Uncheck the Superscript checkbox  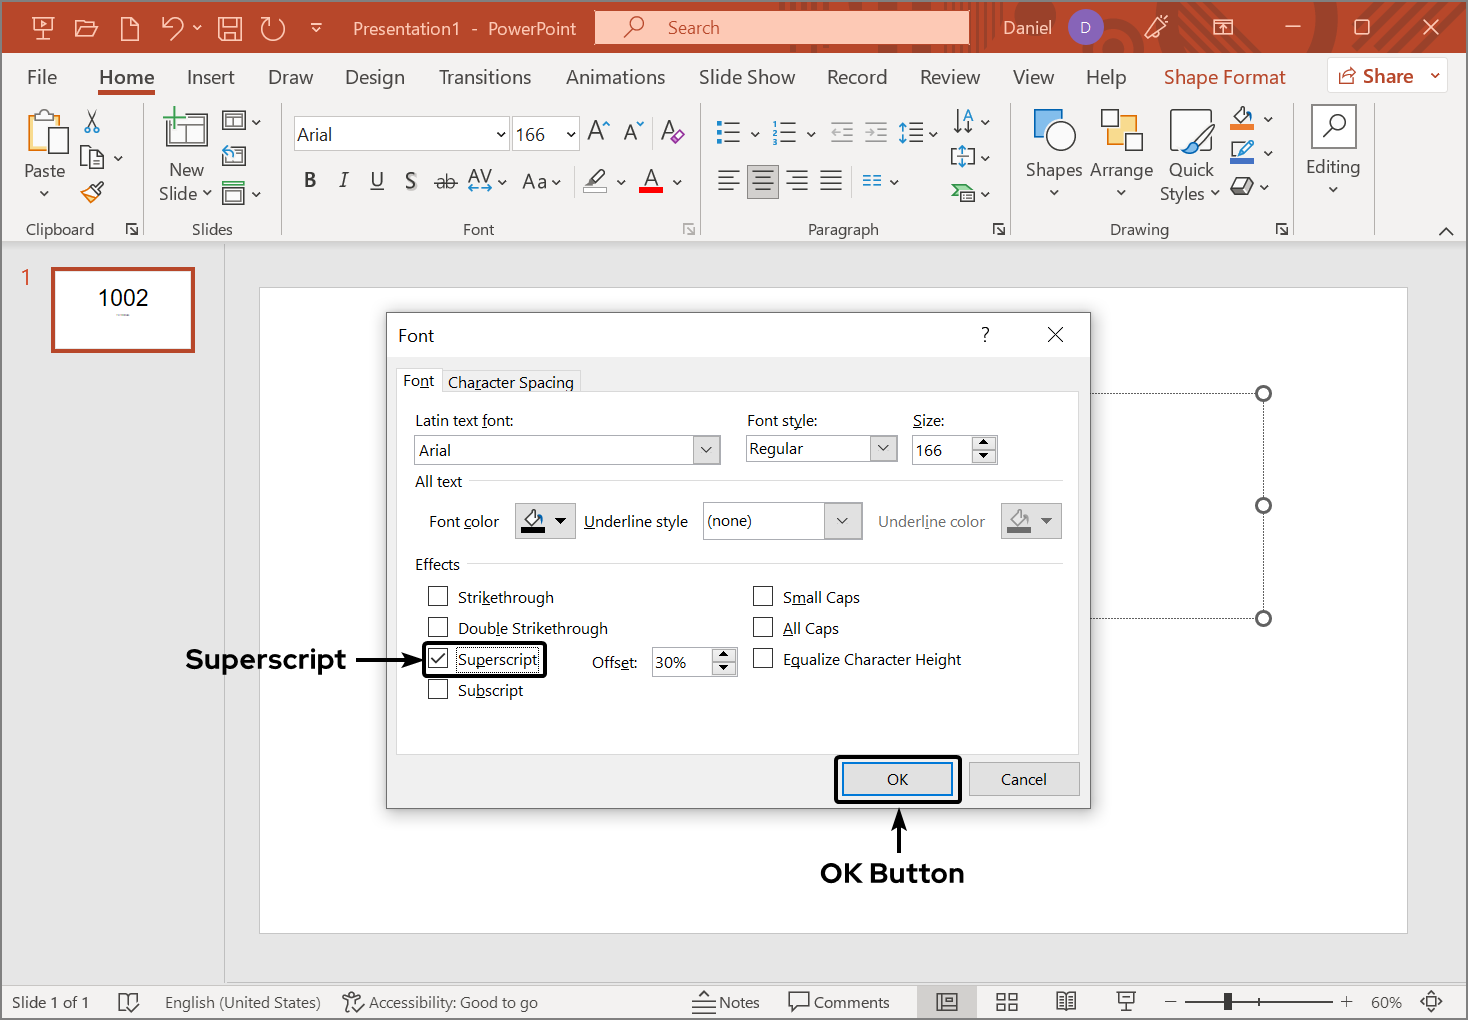[x=437, y=658]
